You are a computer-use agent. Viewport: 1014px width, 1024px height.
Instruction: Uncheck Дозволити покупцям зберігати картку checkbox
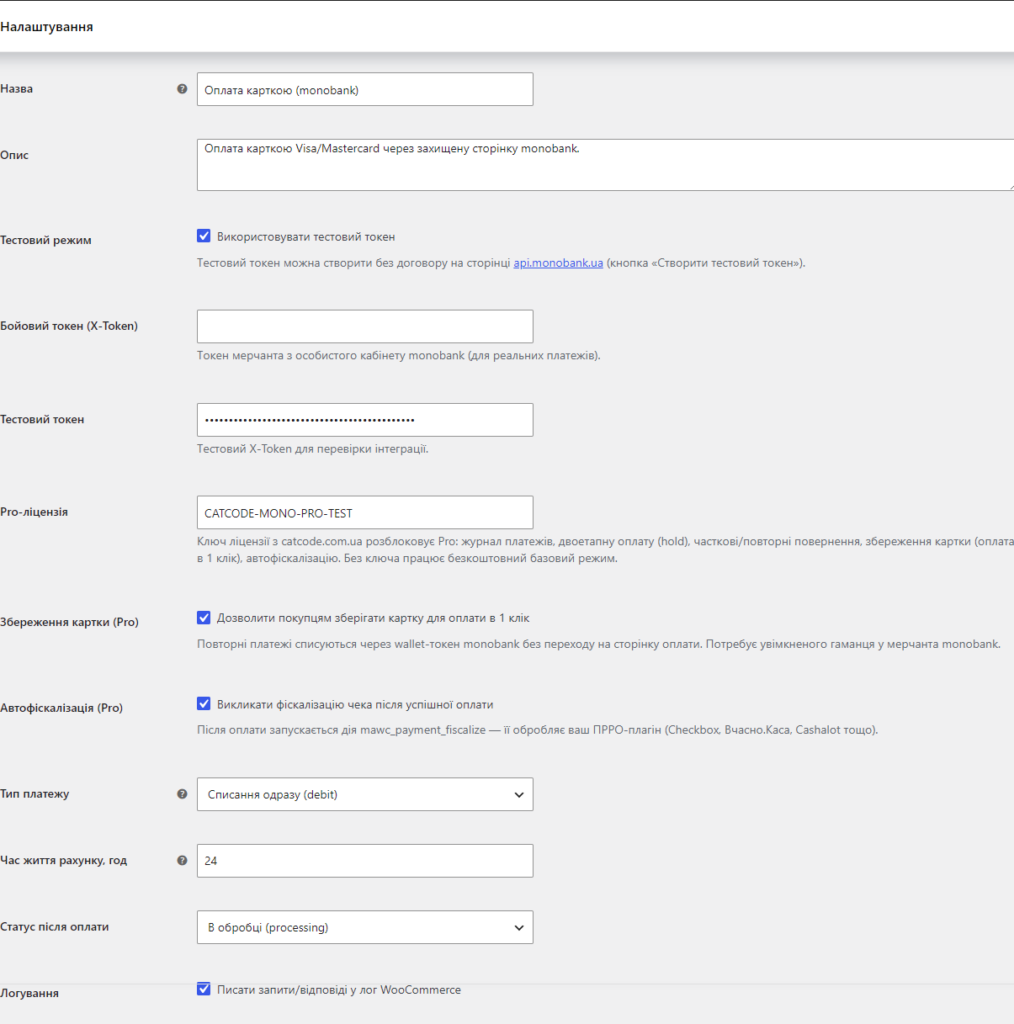pos(204,618)
